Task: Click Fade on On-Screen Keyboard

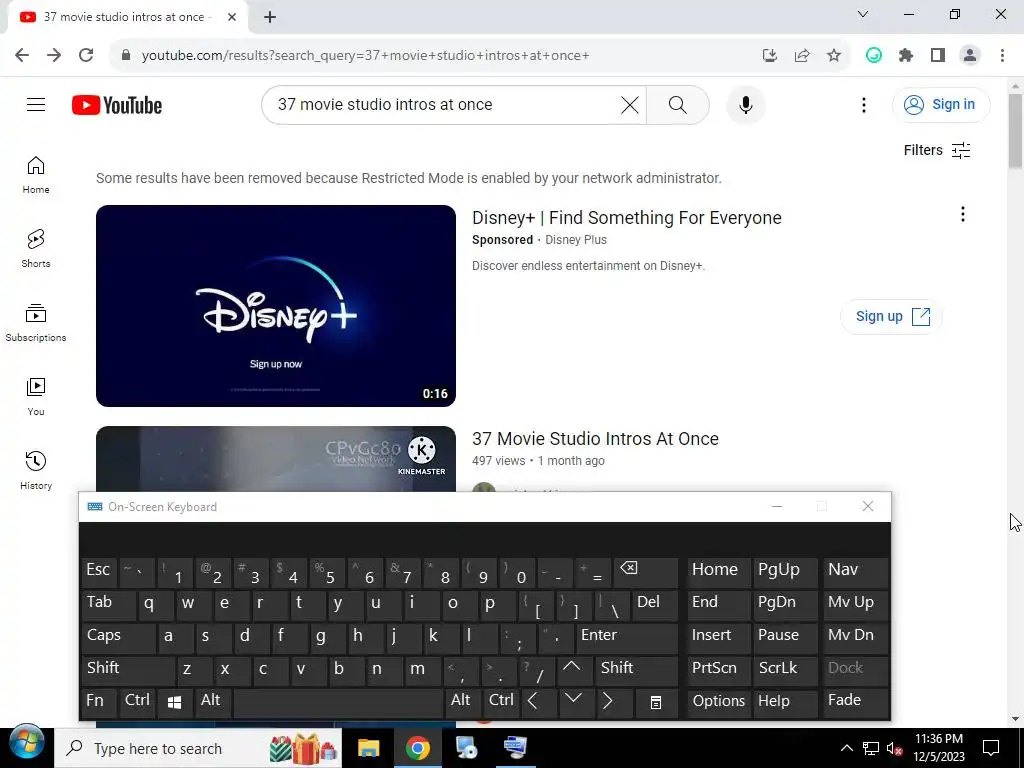Action: point(855,701)
